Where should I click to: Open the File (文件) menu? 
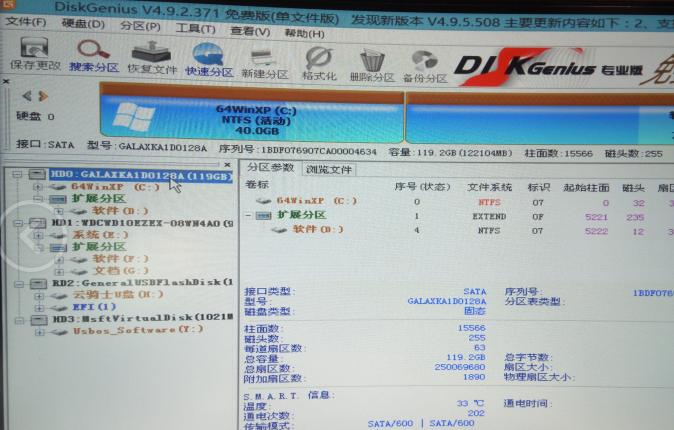[26, 21]
